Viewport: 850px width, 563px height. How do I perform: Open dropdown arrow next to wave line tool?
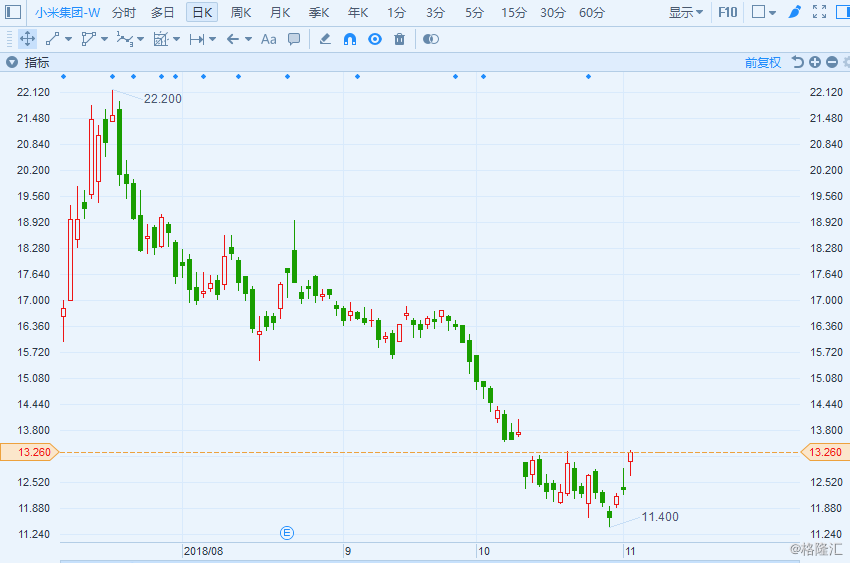tap(140, 39)
